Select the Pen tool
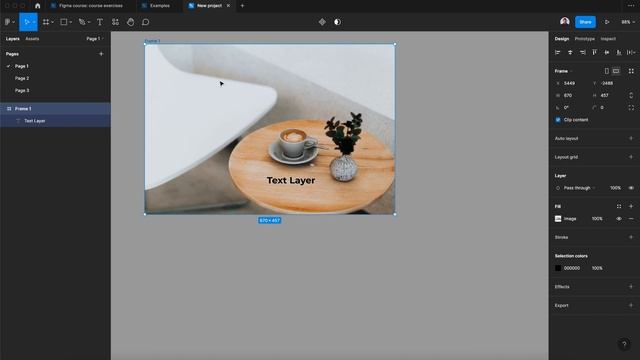The image size is (640, 360). click(x=82, y=22)
